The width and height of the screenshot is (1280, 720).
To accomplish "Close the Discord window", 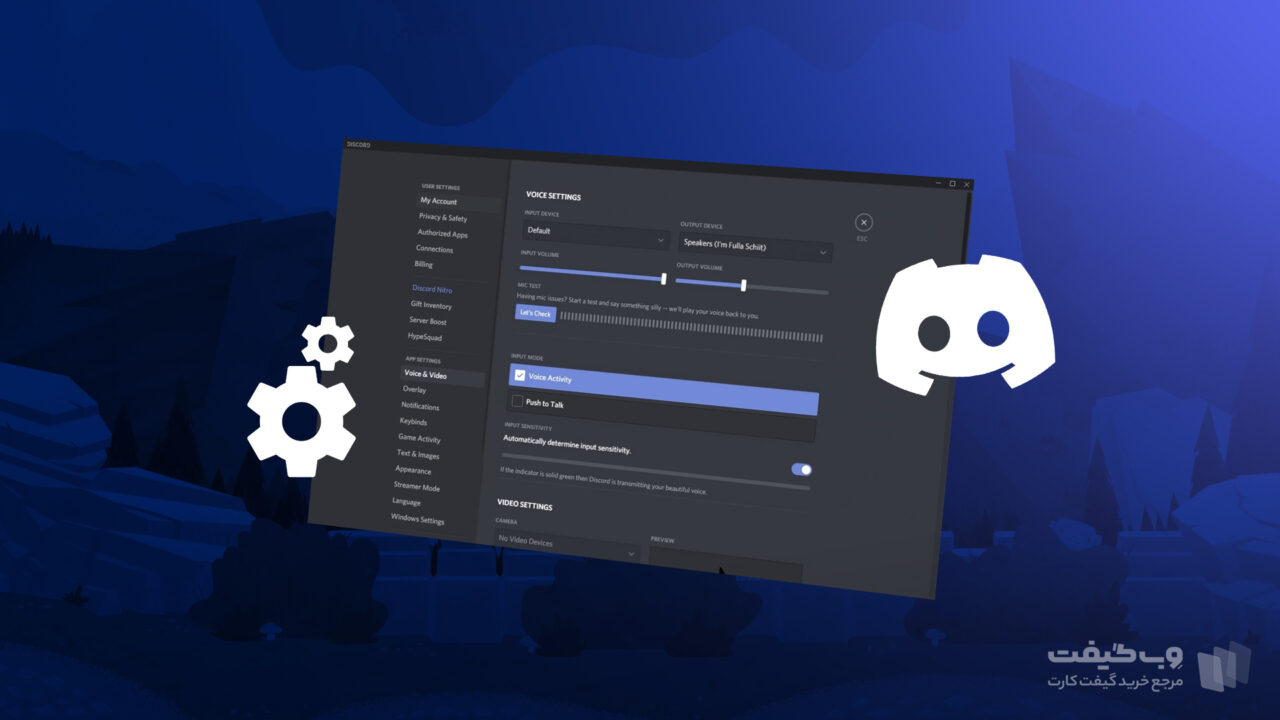I will click(x=966, y=184).
